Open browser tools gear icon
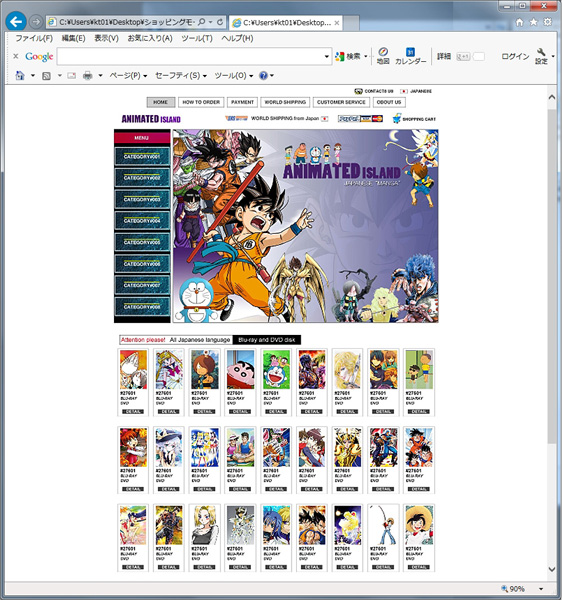562x600 pixels. click(547, 22)
